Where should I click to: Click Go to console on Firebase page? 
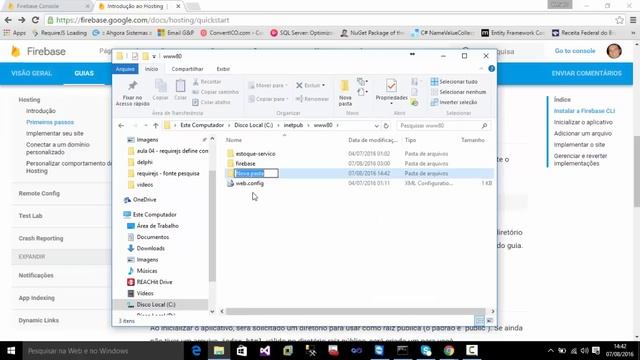(575, 51)
